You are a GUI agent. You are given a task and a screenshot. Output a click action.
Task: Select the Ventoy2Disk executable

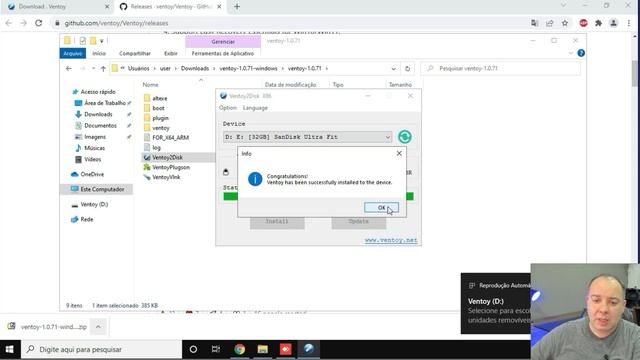click(x=167, y=157)
